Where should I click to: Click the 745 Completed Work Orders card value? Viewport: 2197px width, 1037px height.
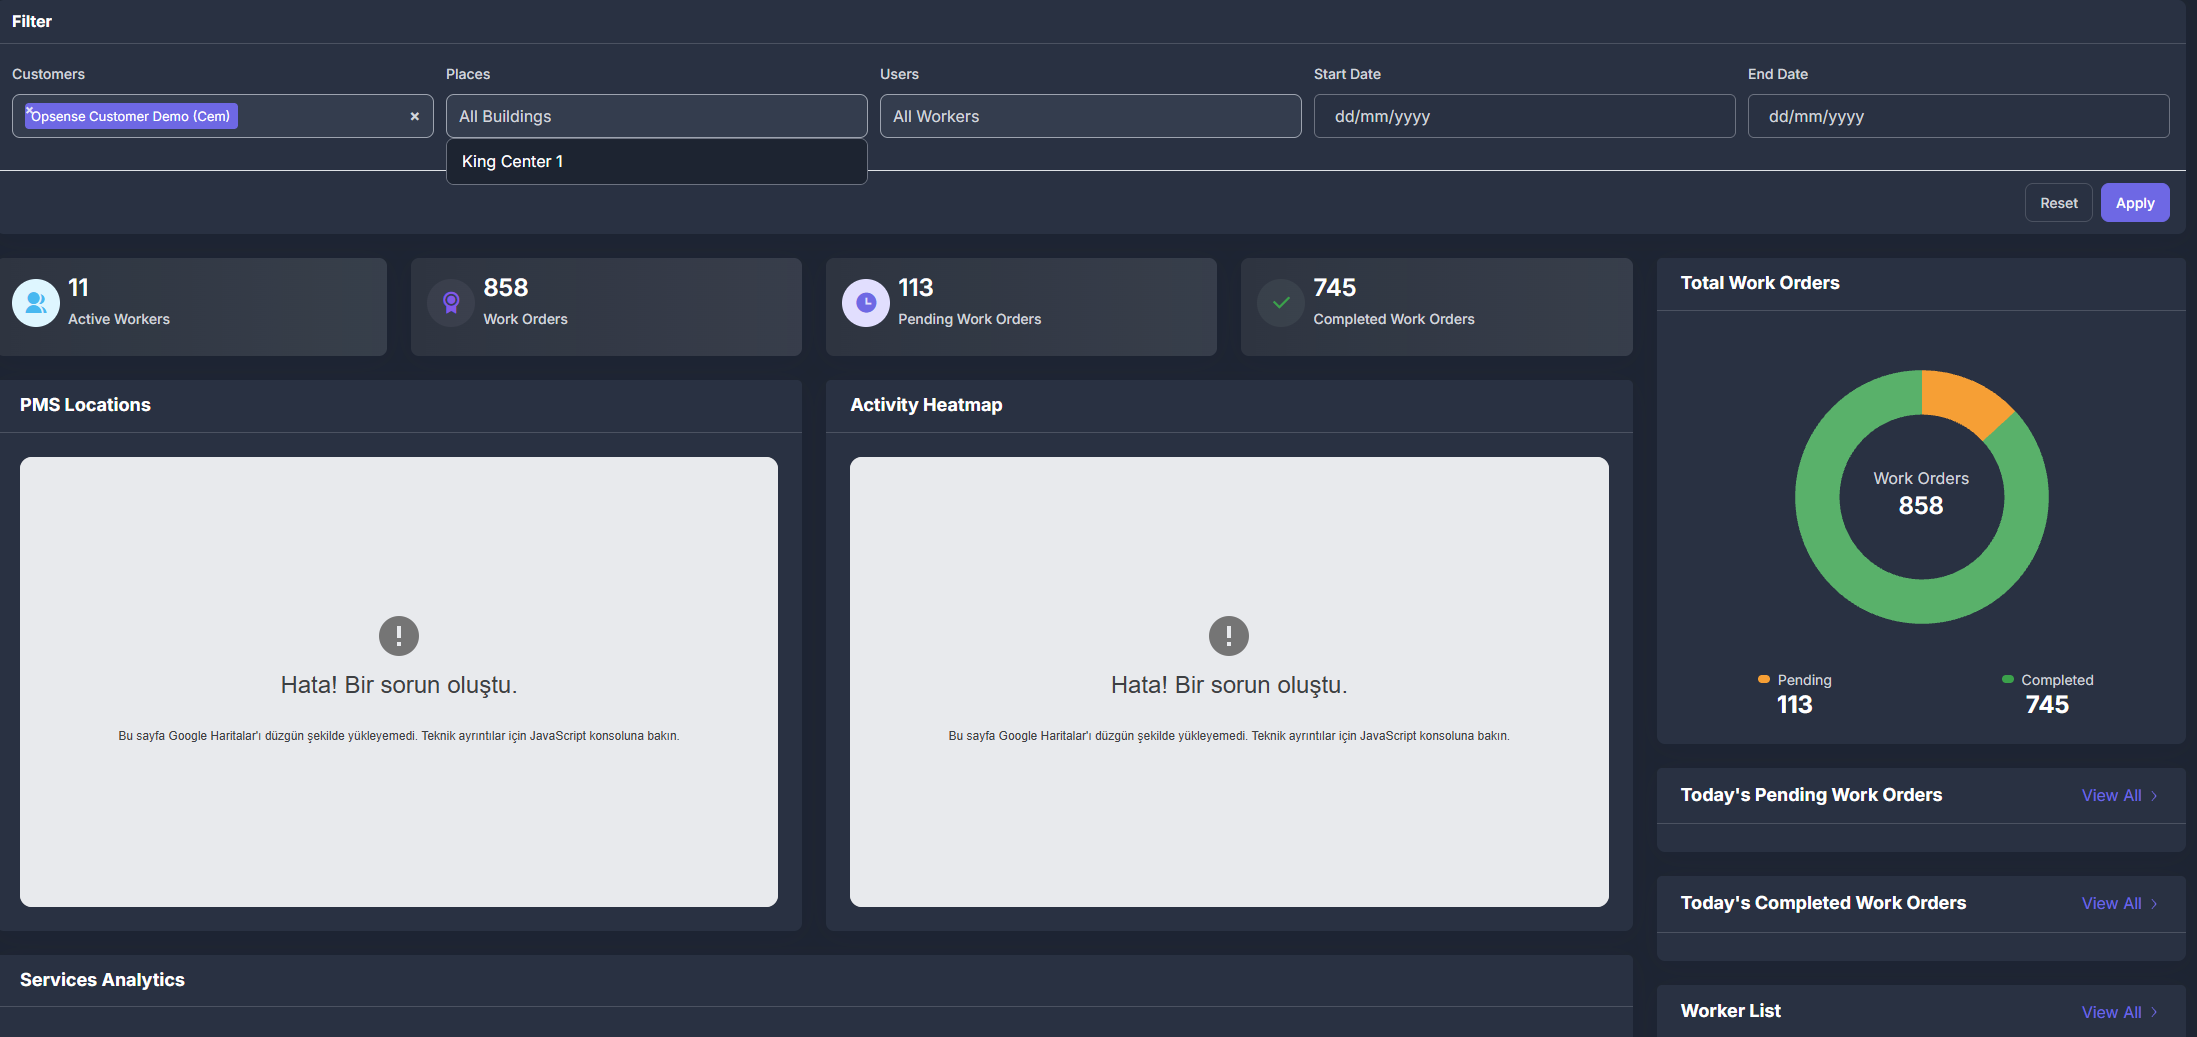(1335, 288)
